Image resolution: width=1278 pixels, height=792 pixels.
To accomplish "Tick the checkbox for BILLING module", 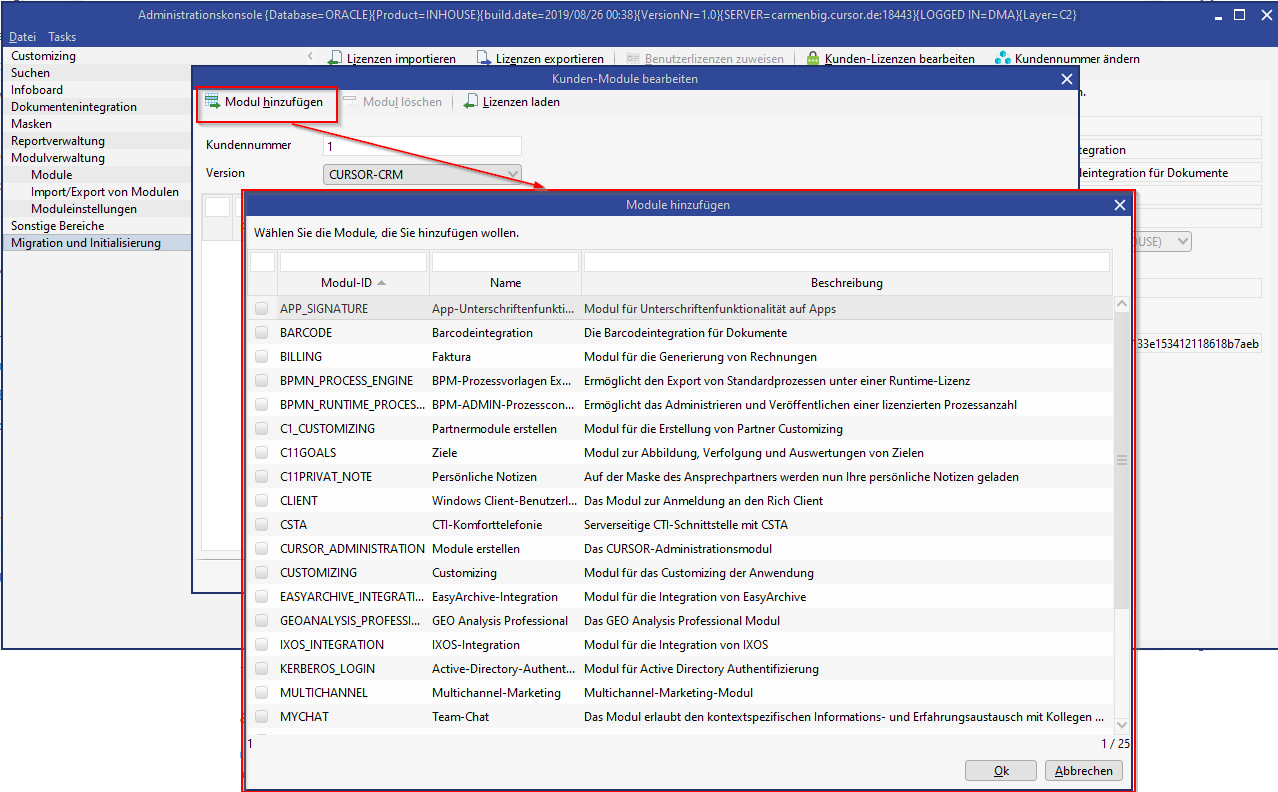I will pos(261,357).
